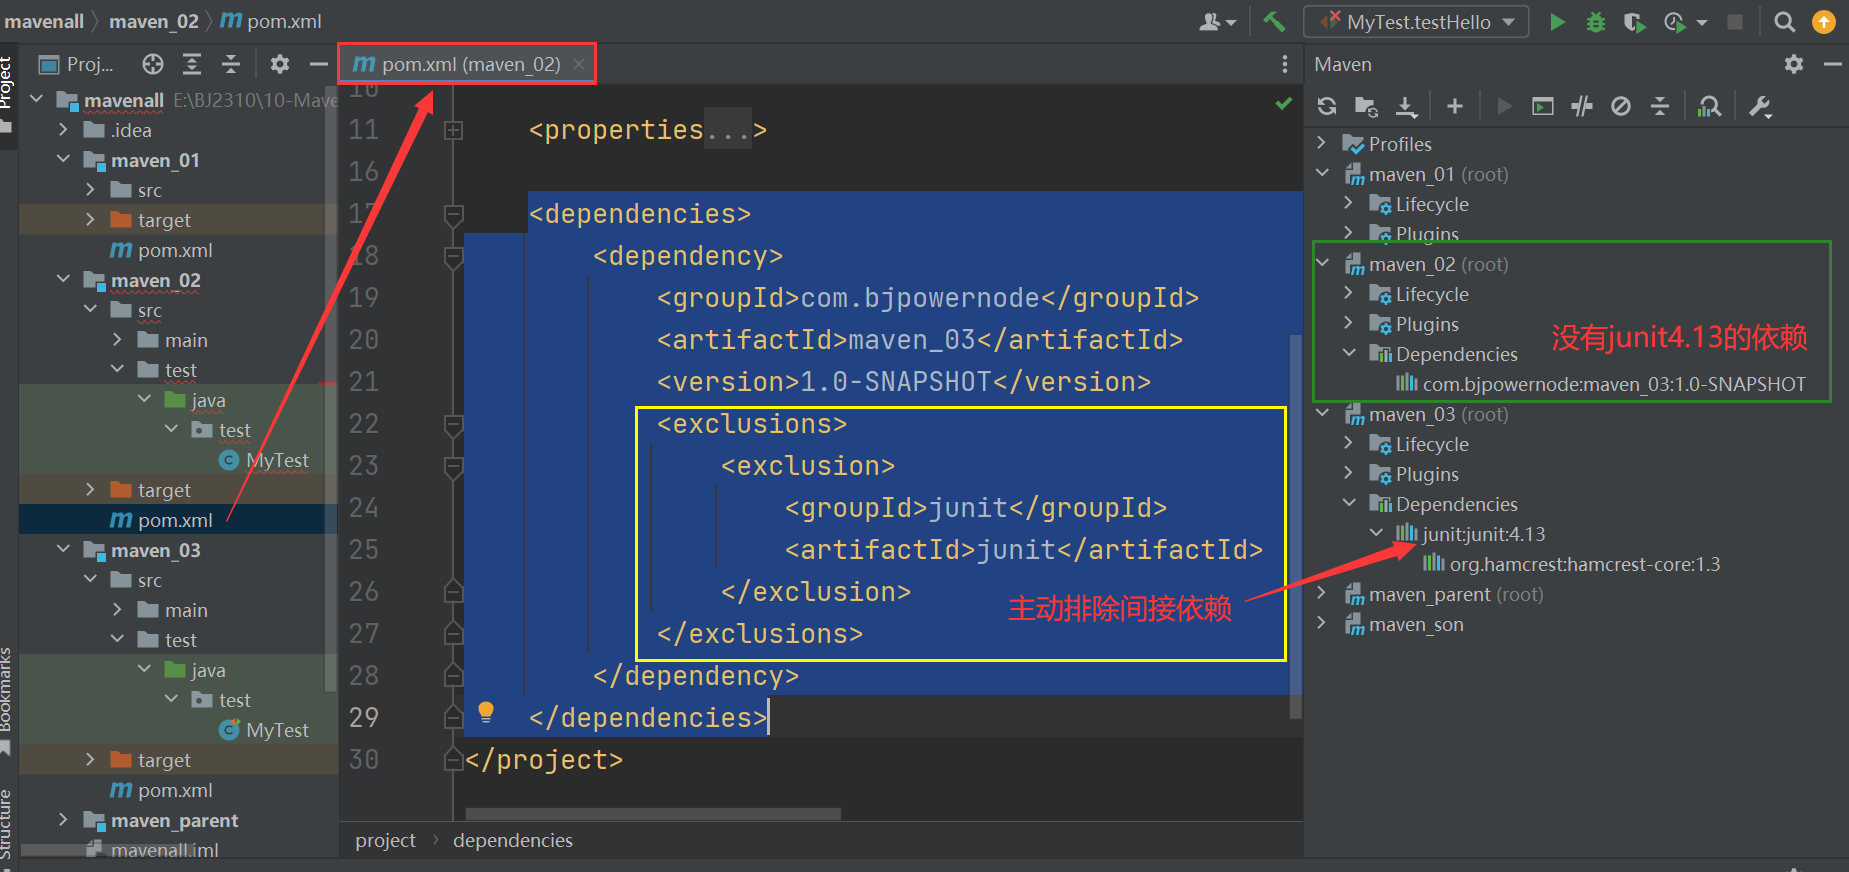This screenshot has height=872, width=1849.
Task: Run Maven build play icon
Action: (1504, 106)
